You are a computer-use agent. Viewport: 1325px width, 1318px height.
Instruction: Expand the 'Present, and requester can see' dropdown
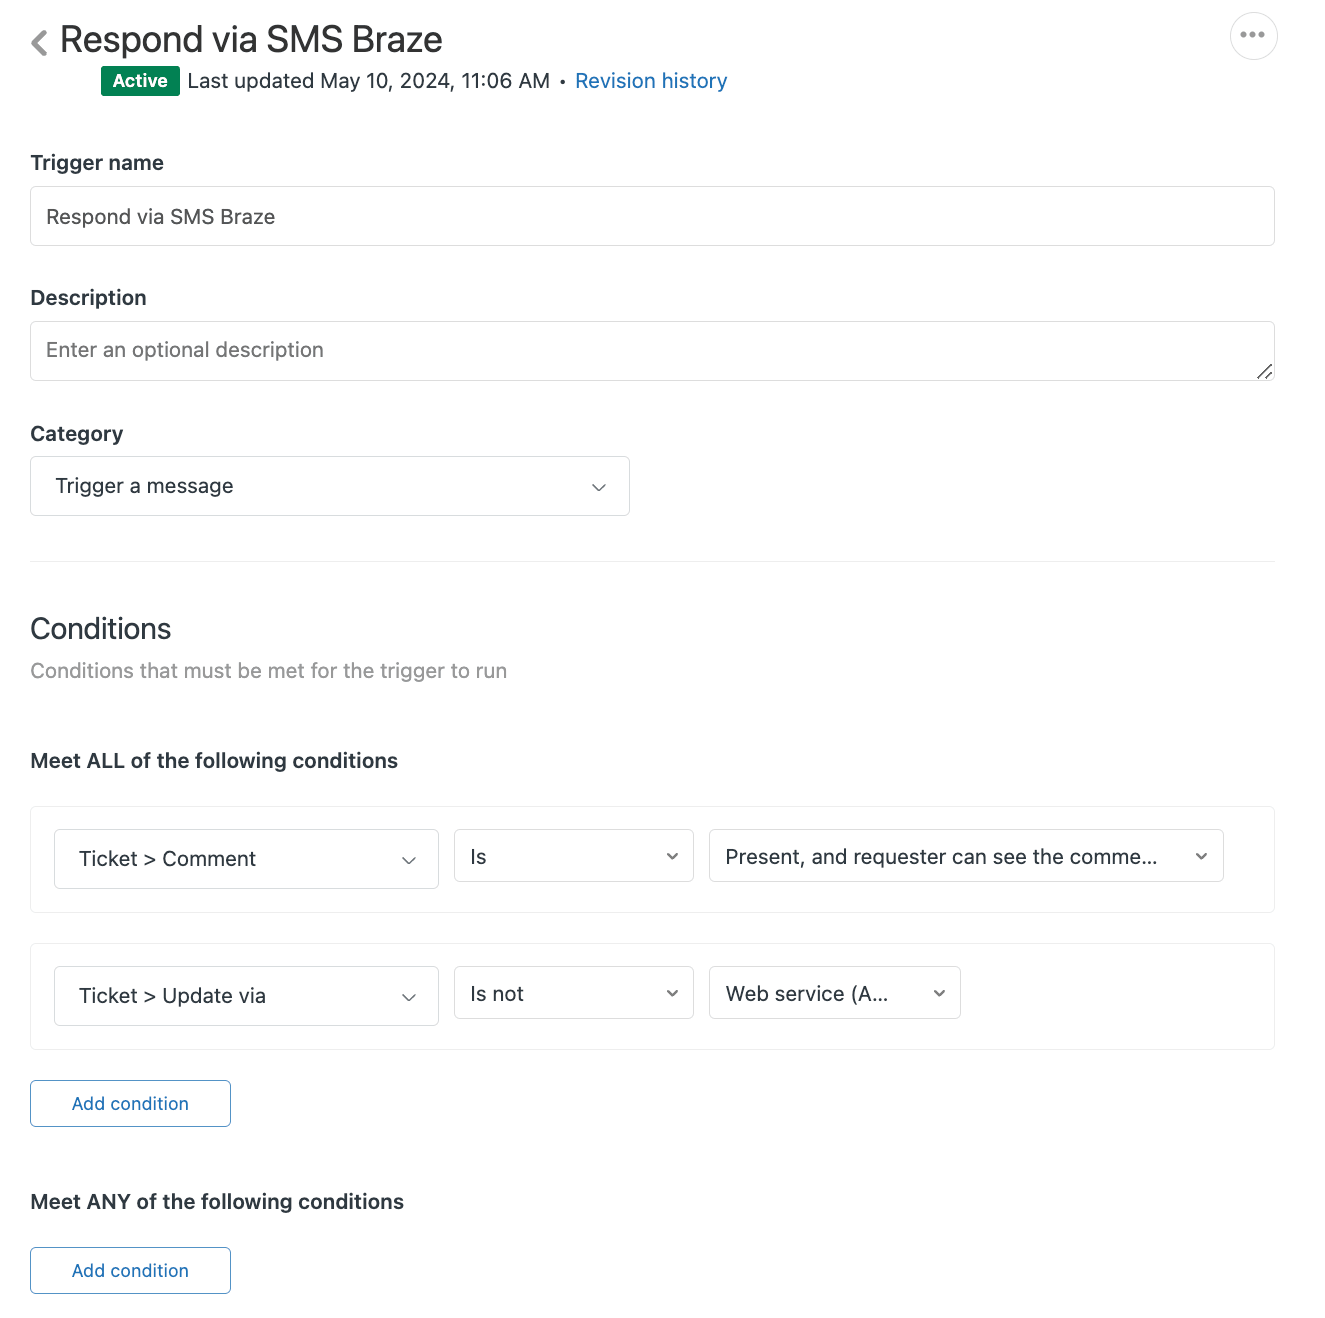pyautogui.click(x=965, y=857)
